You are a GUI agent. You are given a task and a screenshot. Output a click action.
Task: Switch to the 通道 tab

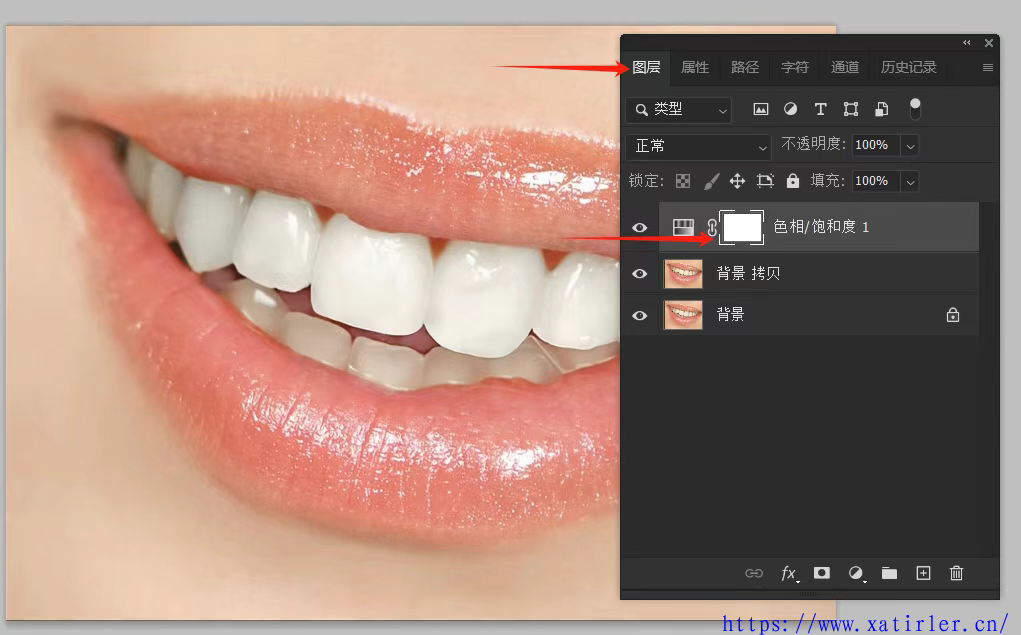845,67
